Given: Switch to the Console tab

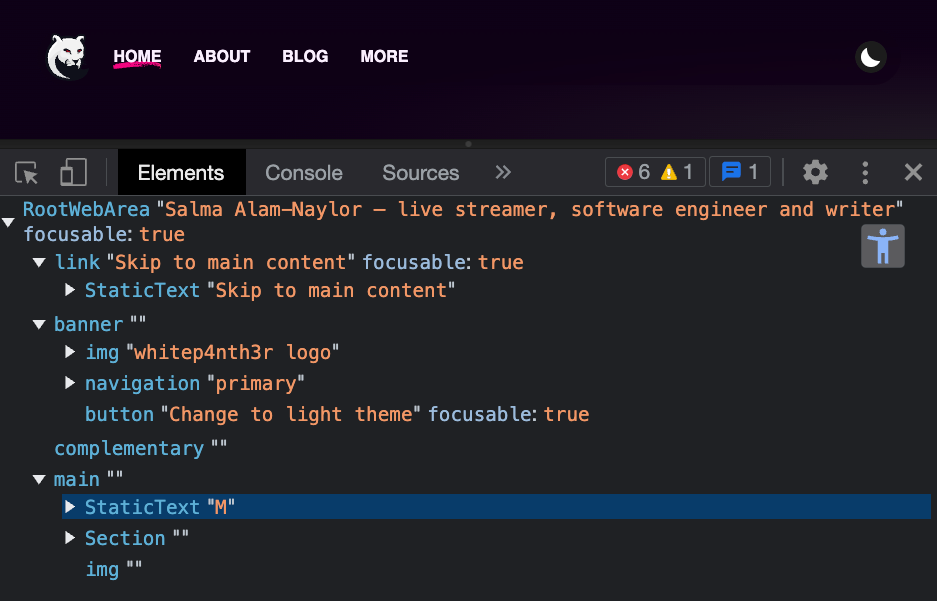Looking at the screenshot, I should pyautogui.click(x=303, y=172).
